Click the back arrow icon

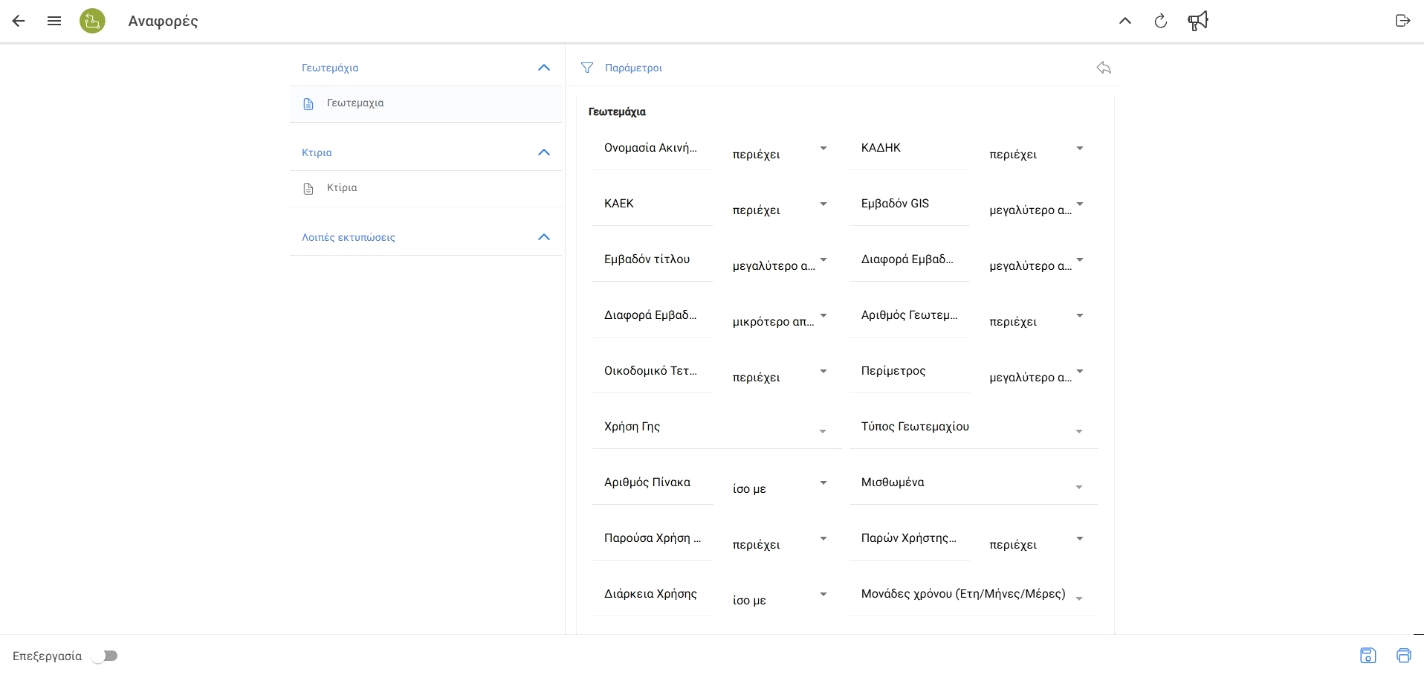click(18, 21)
